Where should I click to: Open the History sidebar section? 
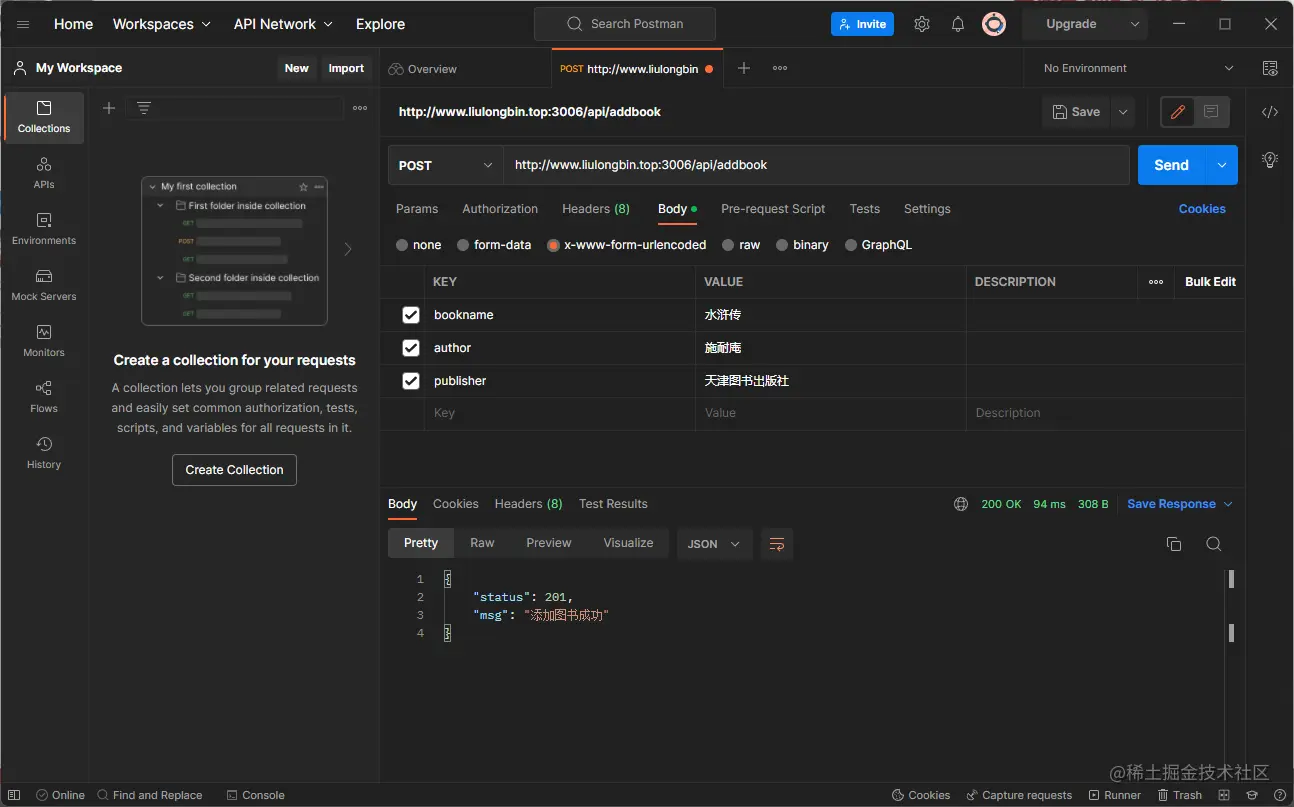pyautogui.click(x=44, y=452)
